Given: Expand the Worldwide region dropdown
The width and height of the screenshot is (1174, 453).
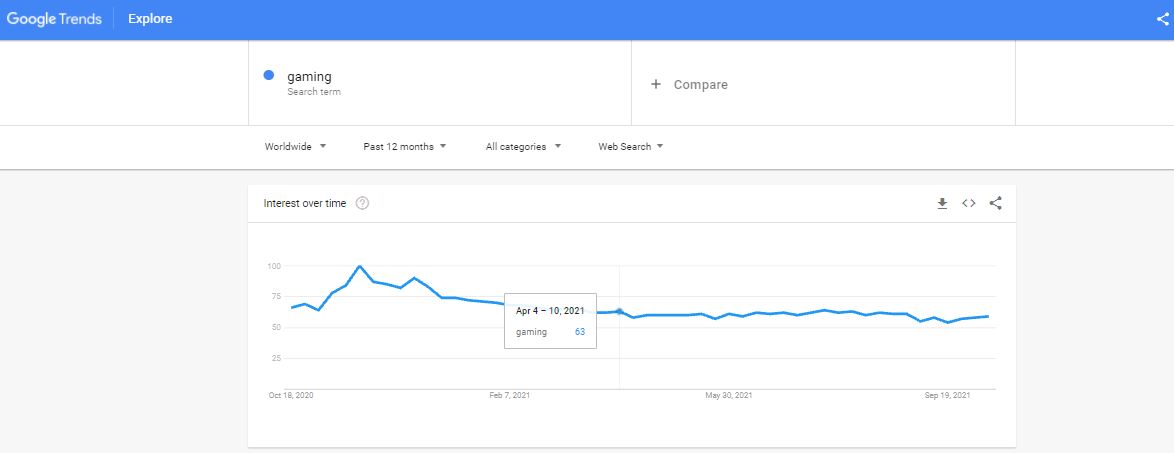Looking at the screenshot, I should (296, 147).
